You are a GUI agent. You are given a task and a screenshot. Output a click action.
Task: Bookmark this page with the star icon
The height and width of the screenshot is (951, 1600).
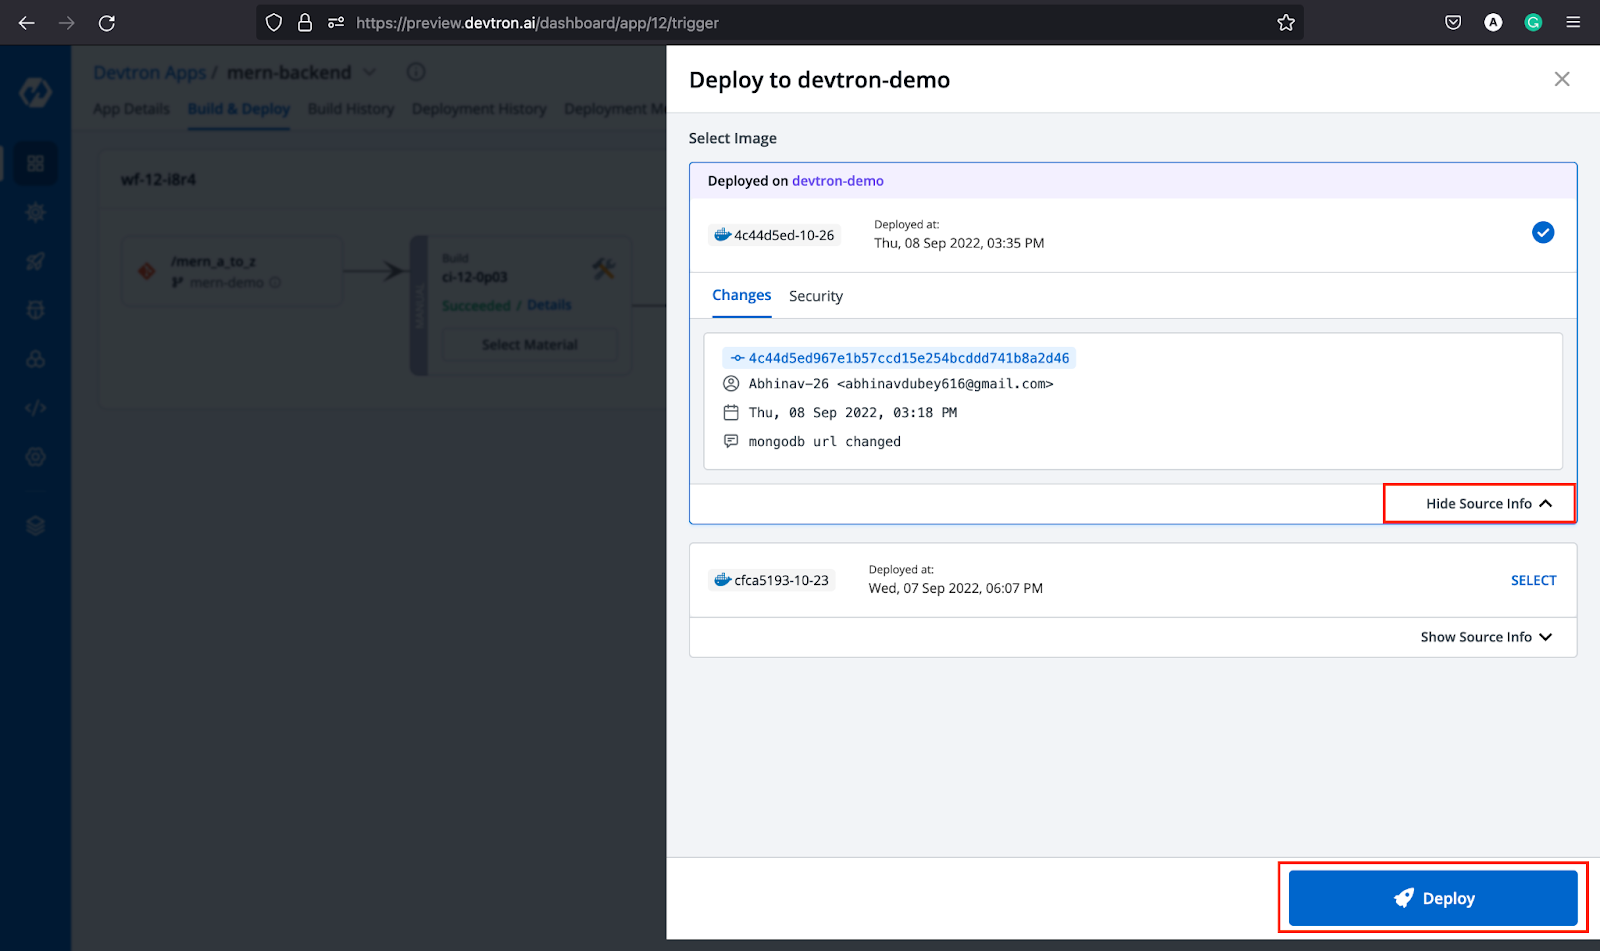(x=1286, y=22)
